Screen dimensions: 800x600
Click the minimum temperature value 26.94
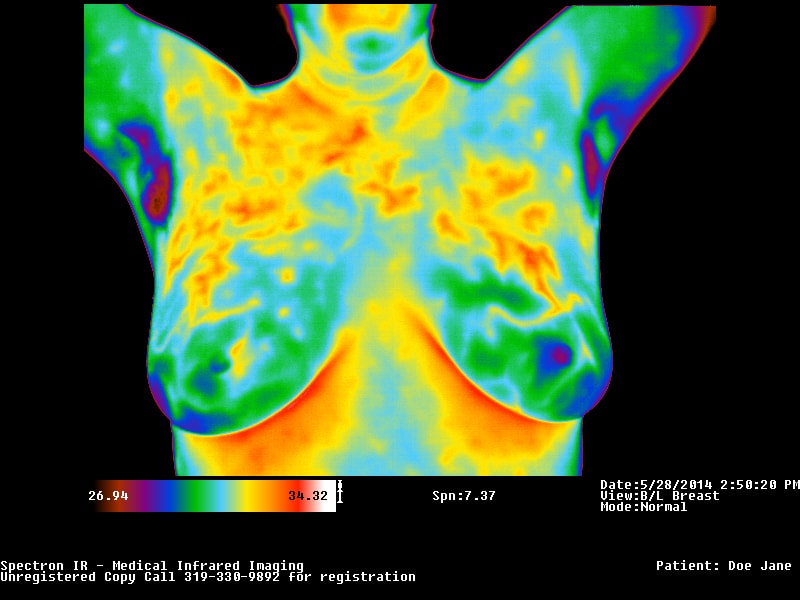click(x=108, y=495)
